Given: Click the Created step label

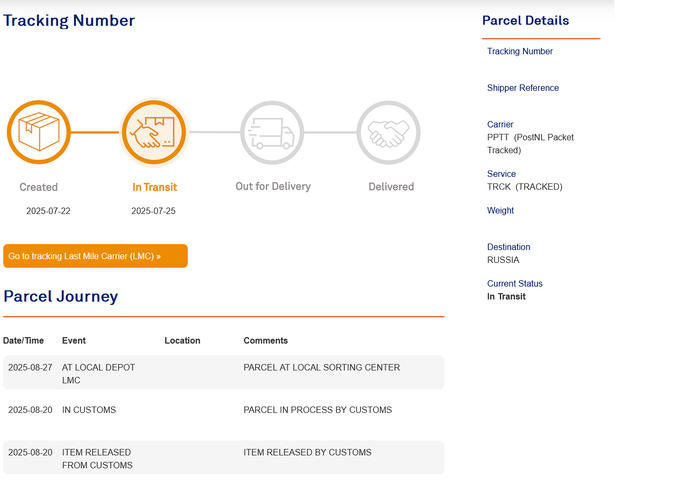Looking at the screenshot, I should [x=38, y=187].
